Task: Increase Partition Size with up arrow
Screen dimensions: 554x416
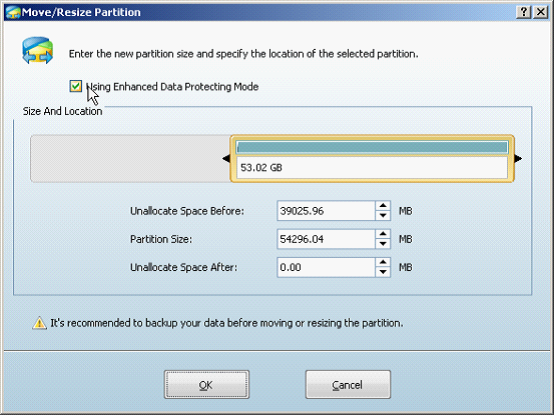Action: [x=383, y=234]
